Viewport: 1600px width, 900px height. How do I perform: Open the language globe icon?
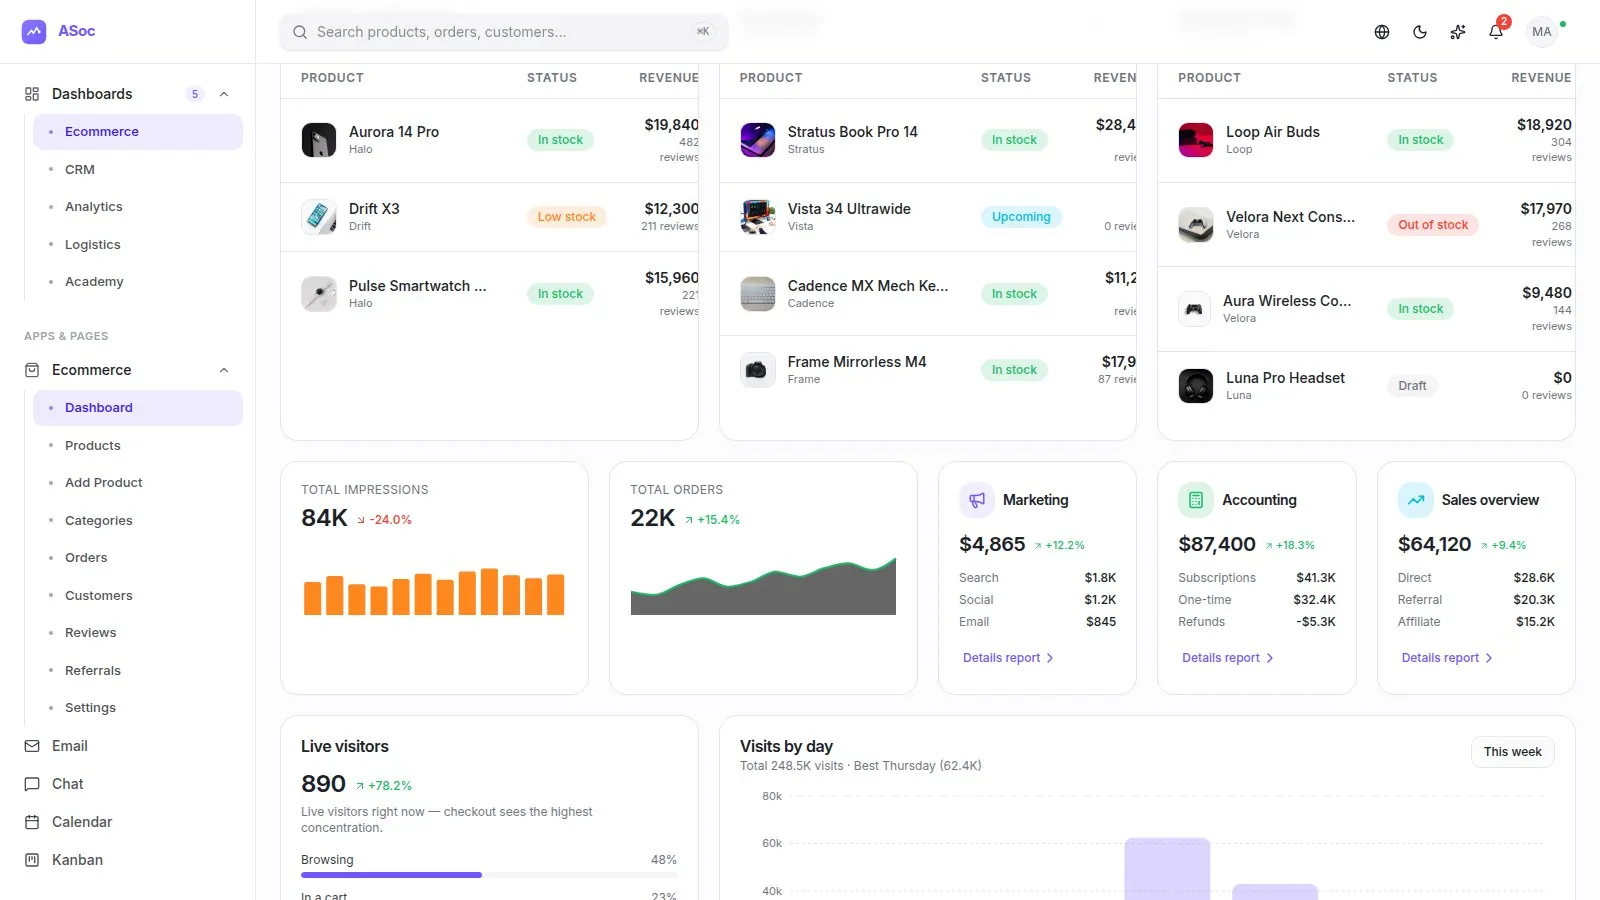coord(1382,32)
